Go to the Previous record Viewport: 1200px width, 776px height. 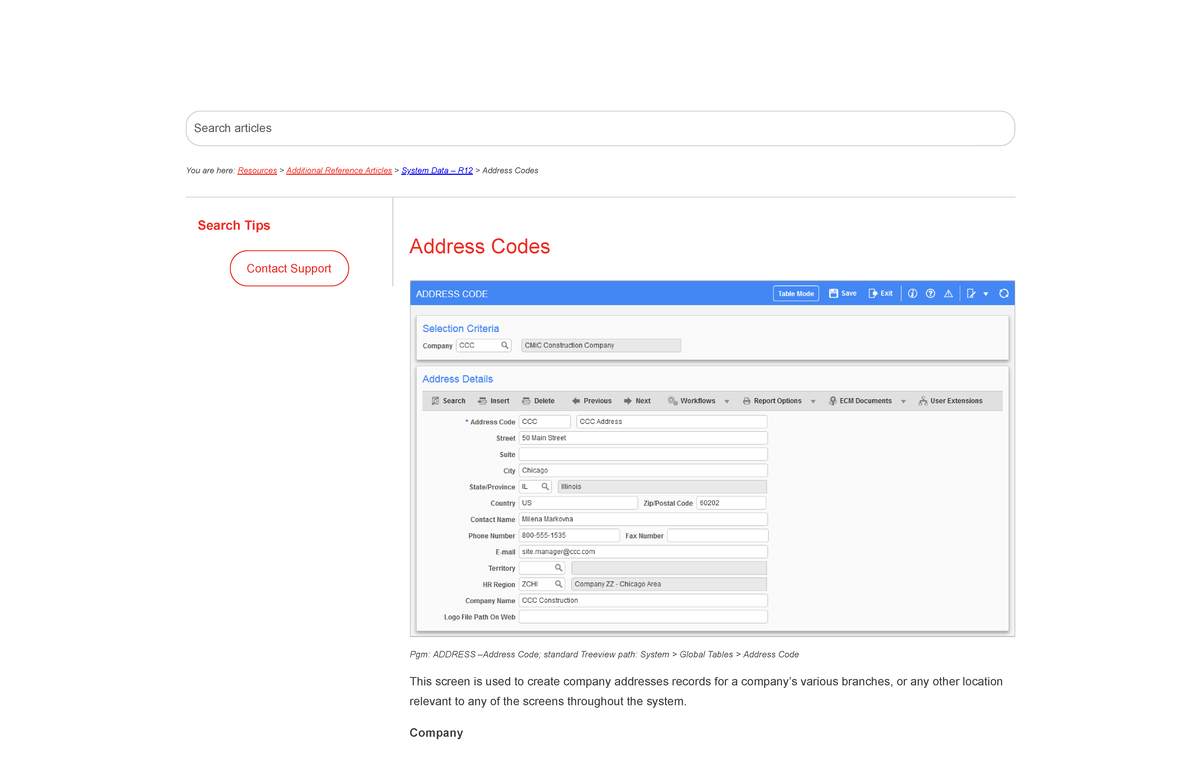point(591,400)
